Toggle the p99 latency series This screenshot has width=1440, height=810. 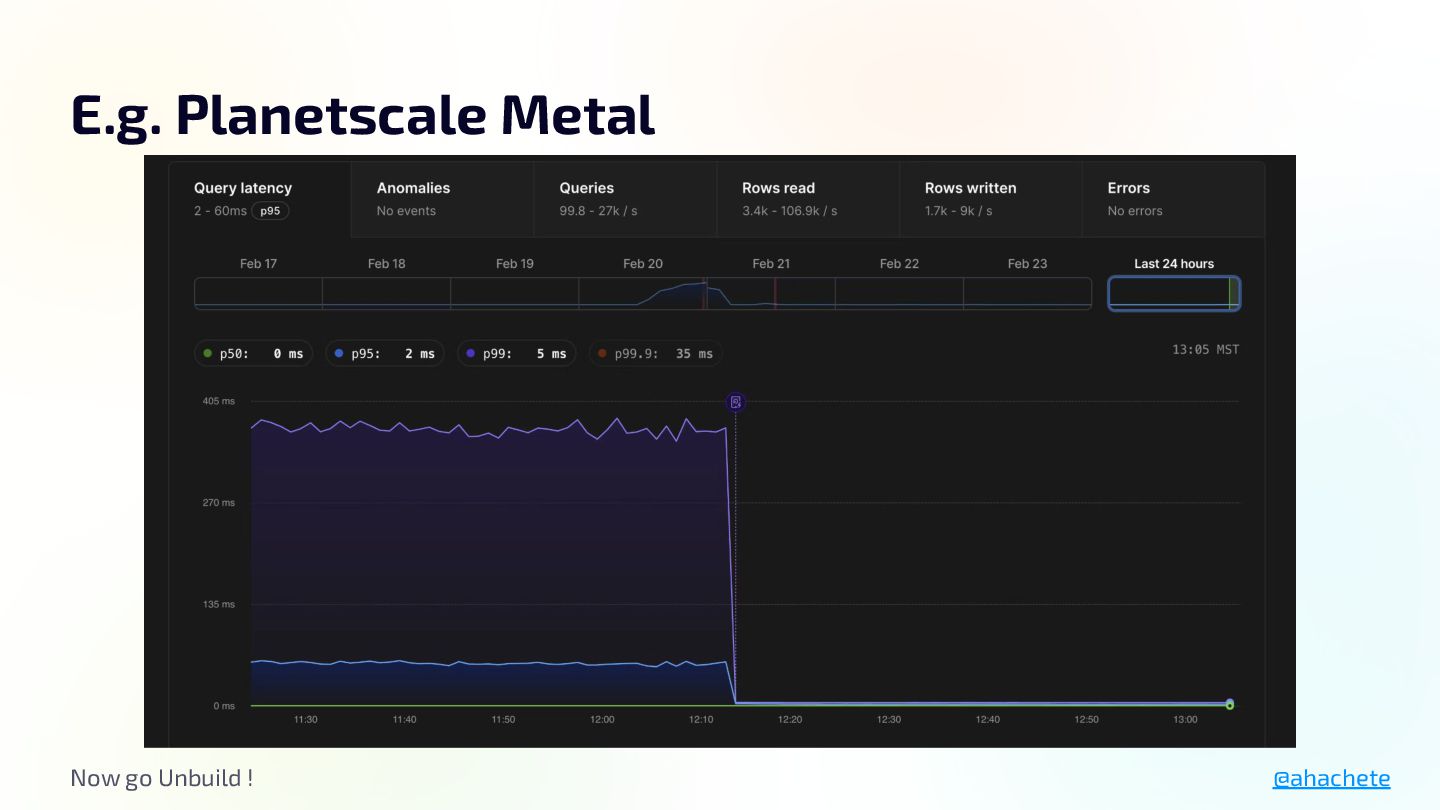(516, 354)
